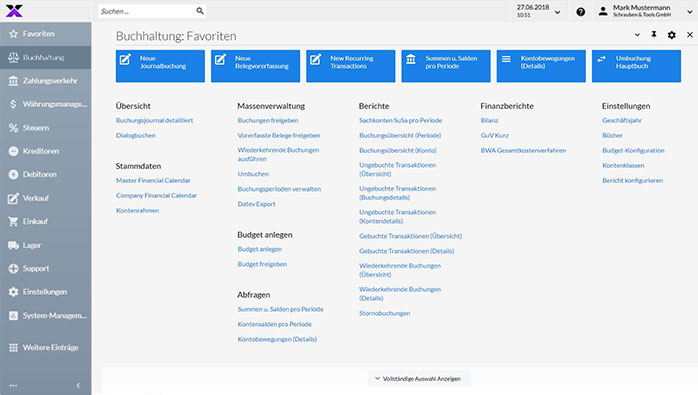
Task: Open the Sachkonten SuSa pro Periode link
Action: (x=401, y=121)
